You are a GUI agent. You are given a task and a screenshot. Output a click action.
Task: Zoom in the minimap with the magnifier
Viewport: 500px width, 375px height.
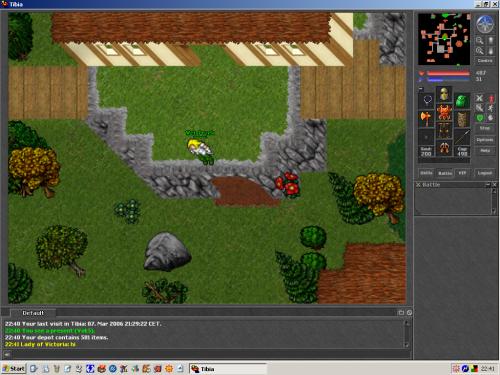[480, 40]
